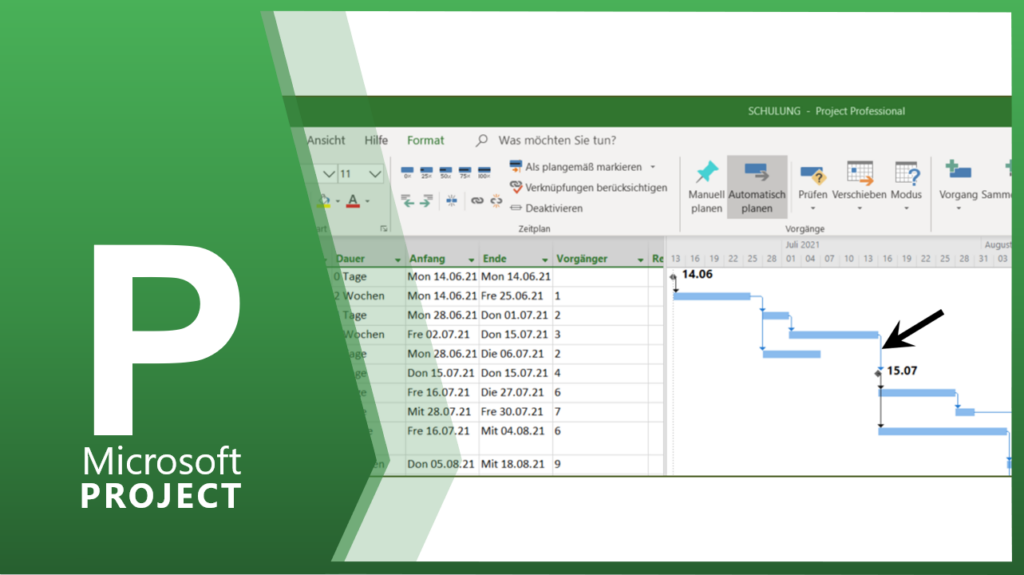Open the Ansicht ribbon tab
Viewport: 1024px width, 575px height.
325,140
